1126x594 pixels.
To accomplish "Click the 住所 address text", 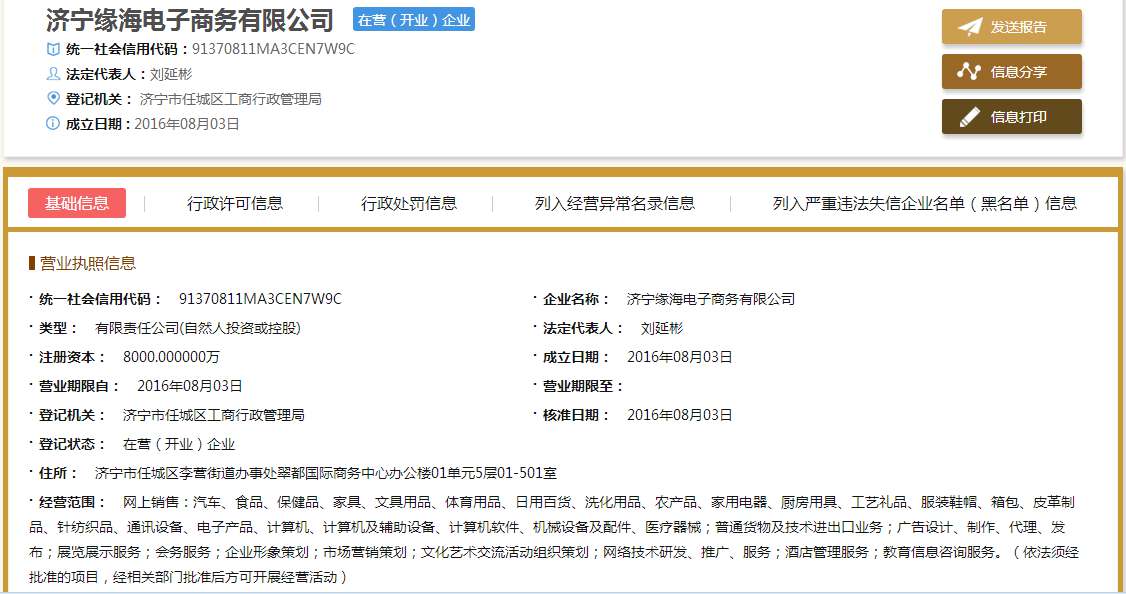I will pyautogui.click(x=325, y=473).
